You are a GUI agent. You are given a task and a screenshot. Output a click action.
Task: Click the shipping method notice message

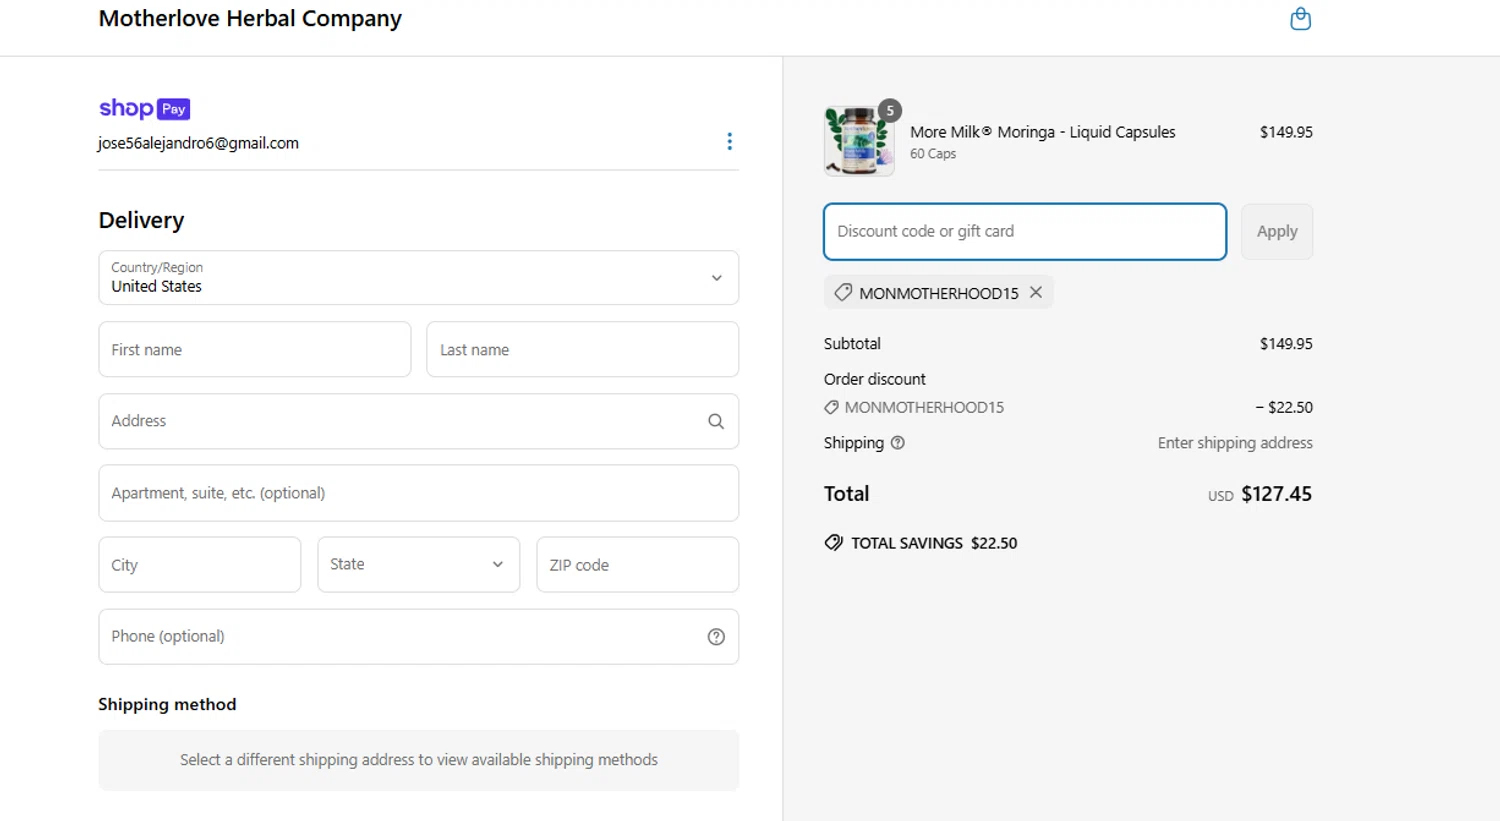point(418,760)
